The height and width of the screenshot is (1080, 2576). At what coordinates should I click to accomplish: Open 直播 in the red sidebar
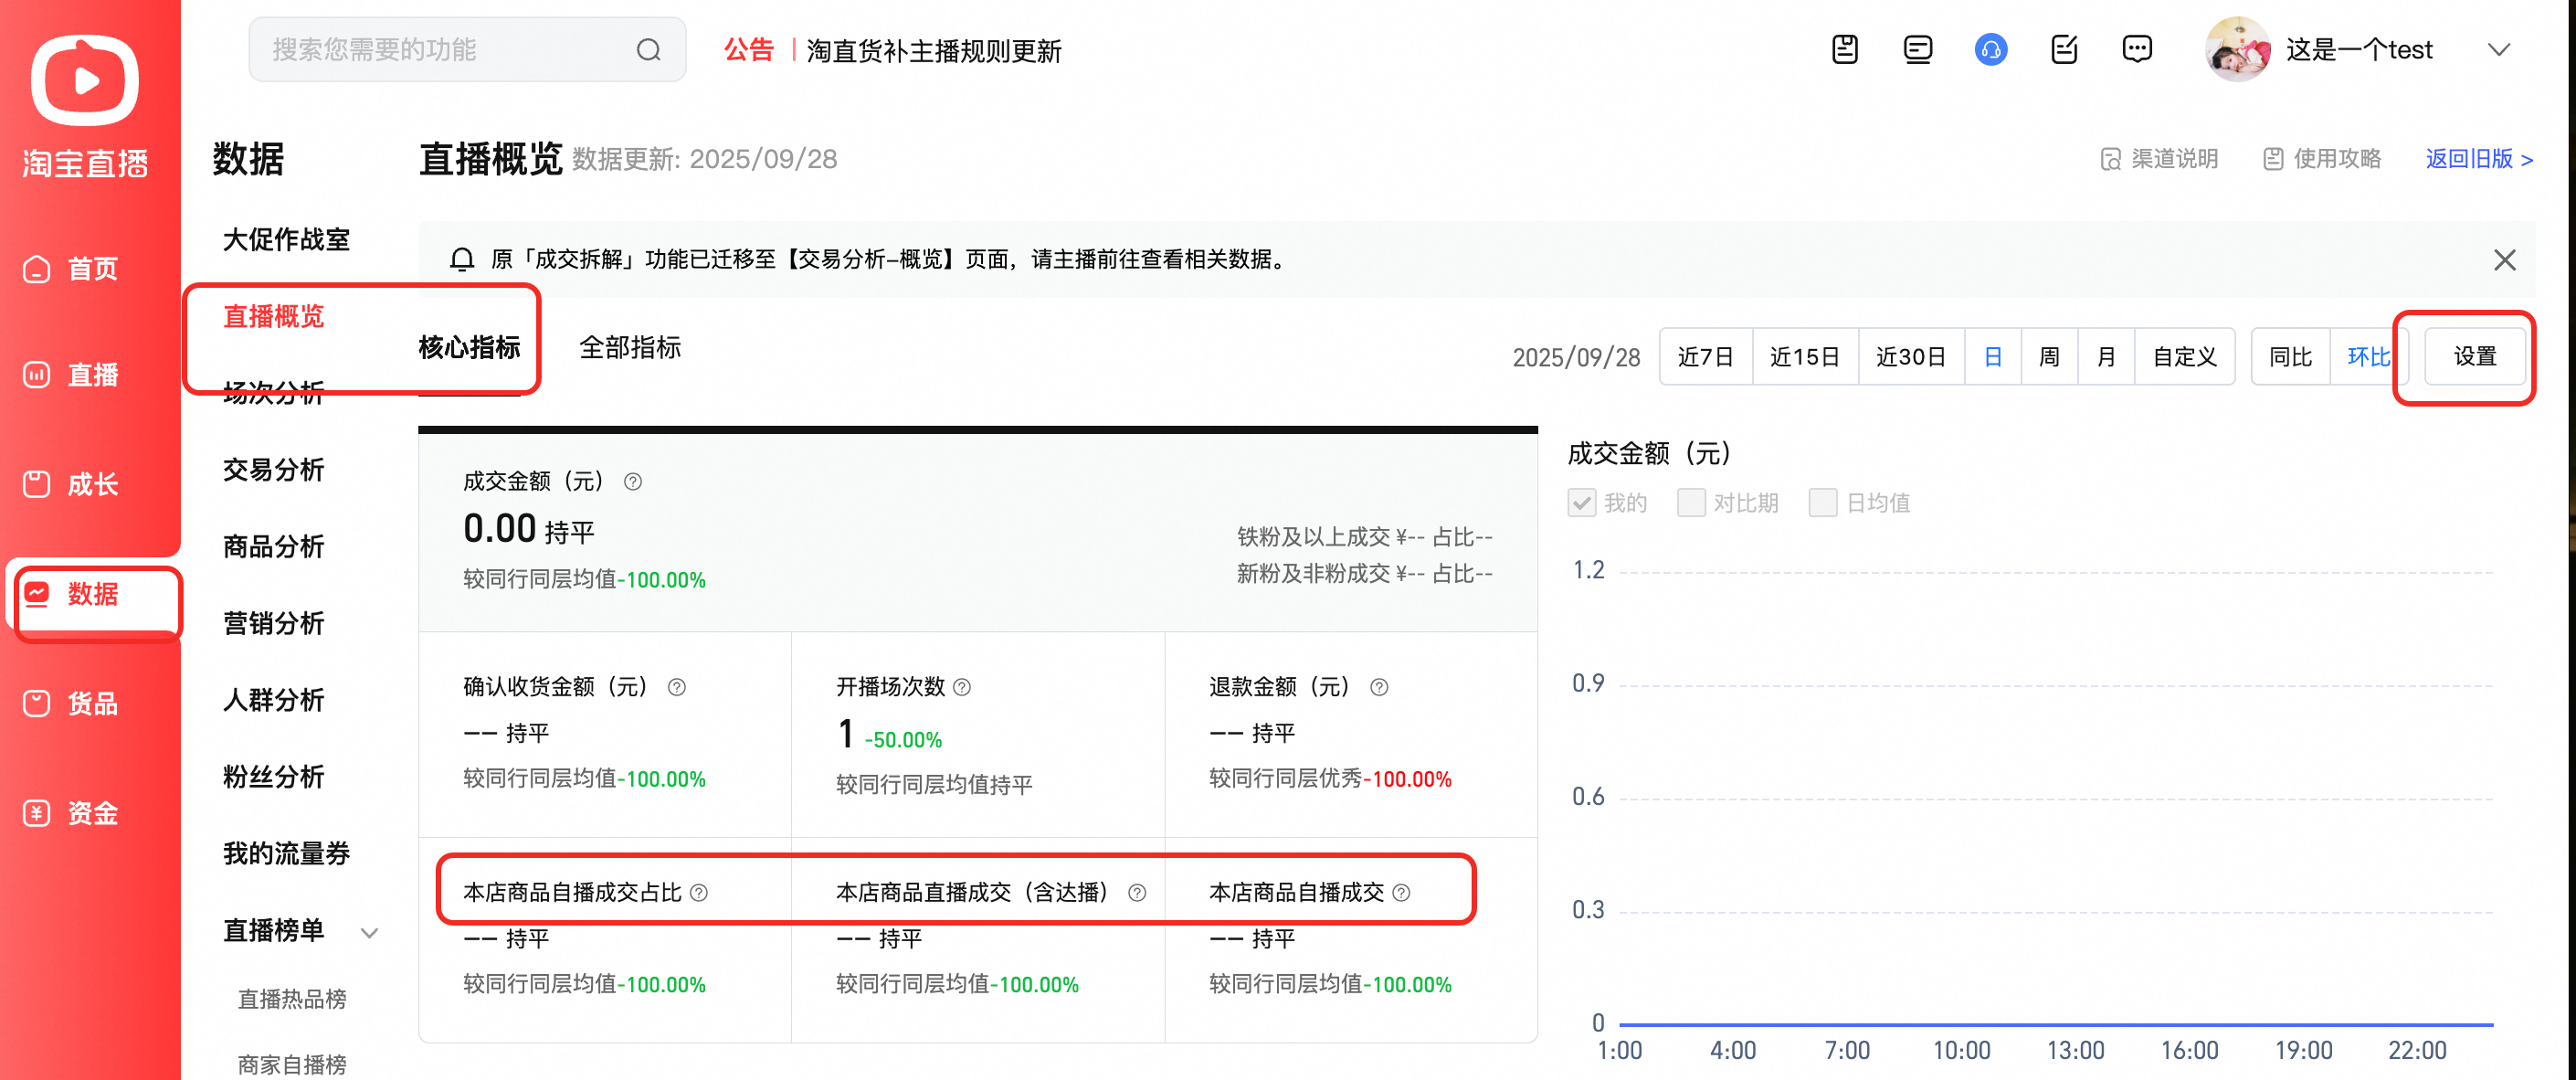(72, 375)
